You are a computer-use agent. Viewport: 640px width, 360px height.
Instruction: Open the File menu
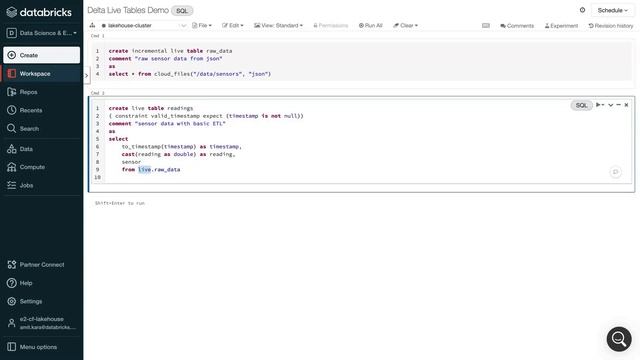click(202, 25)
